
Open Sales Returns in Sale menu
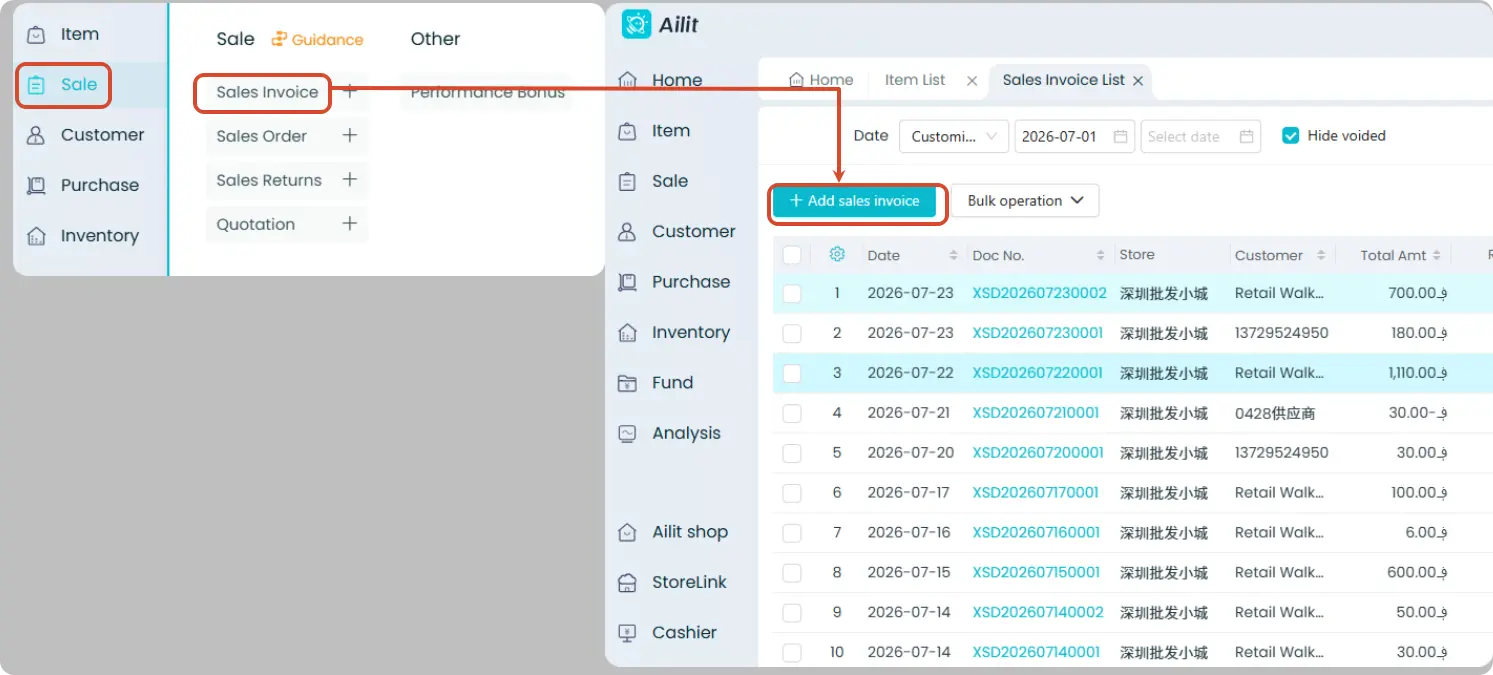coord(269,180)
